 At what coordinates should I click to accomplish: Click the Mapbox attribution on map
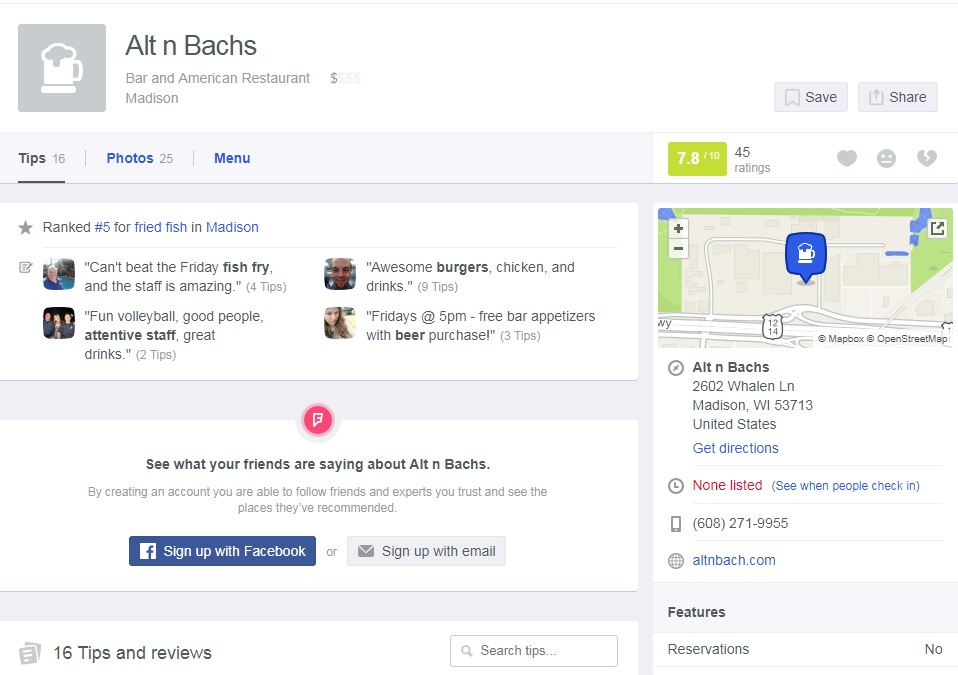pos(841,338)
